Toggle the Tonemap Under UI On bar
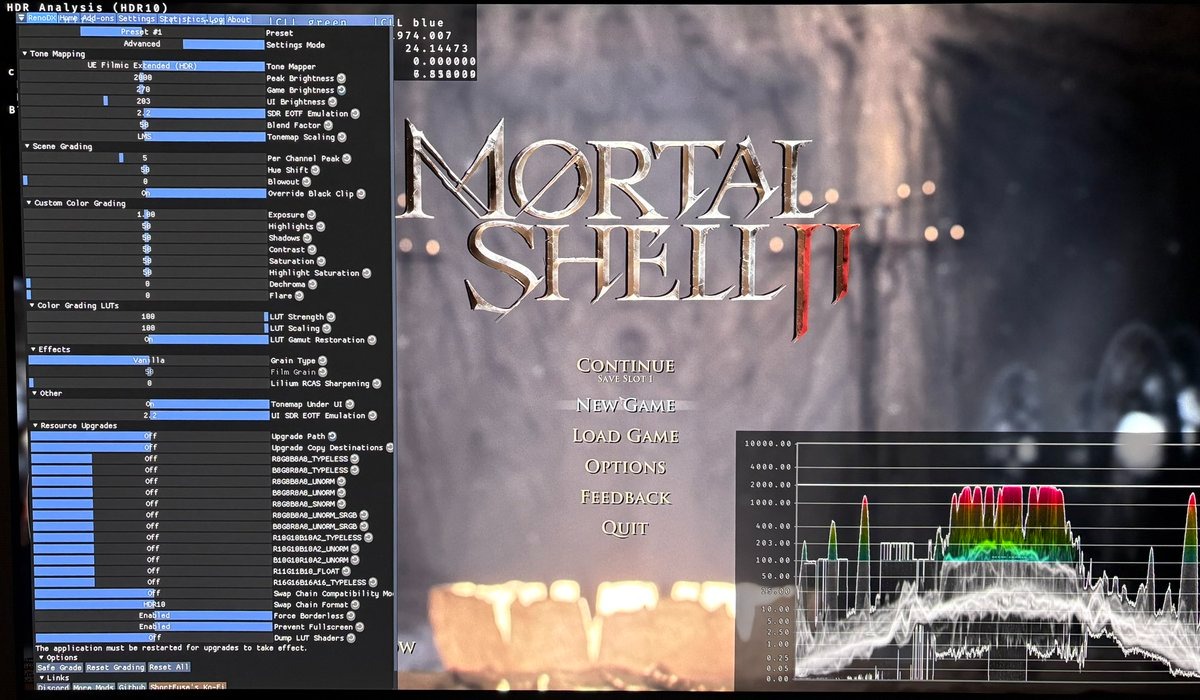 tap(150, 404)
